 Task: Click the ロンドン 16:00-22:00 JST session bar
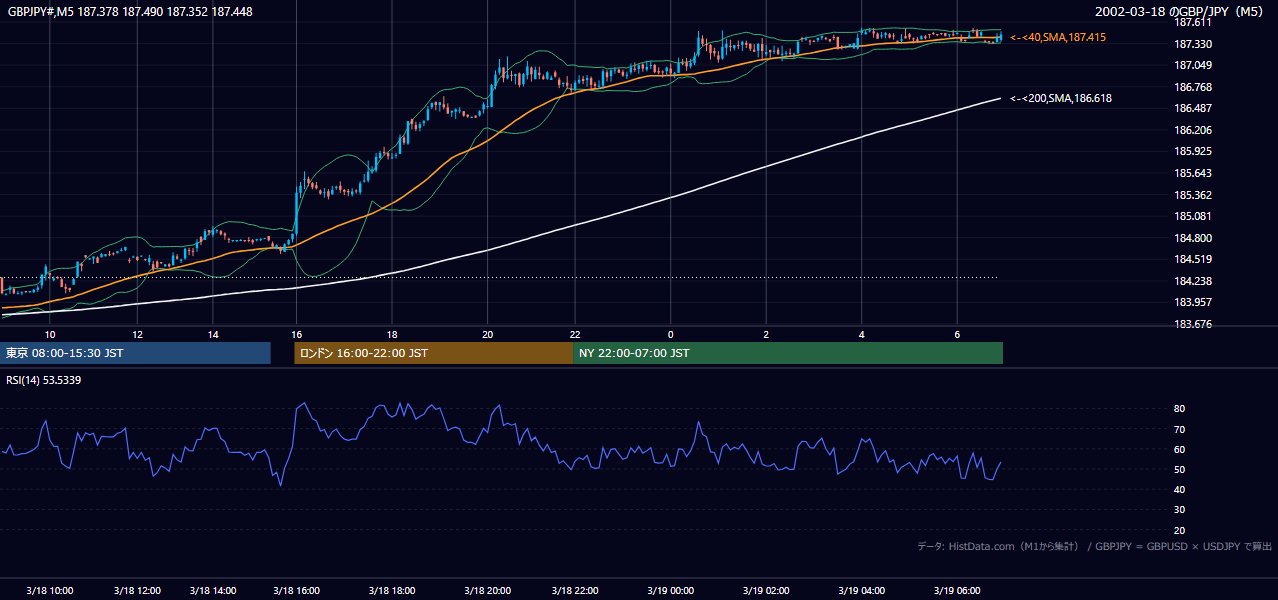(434, 353)
